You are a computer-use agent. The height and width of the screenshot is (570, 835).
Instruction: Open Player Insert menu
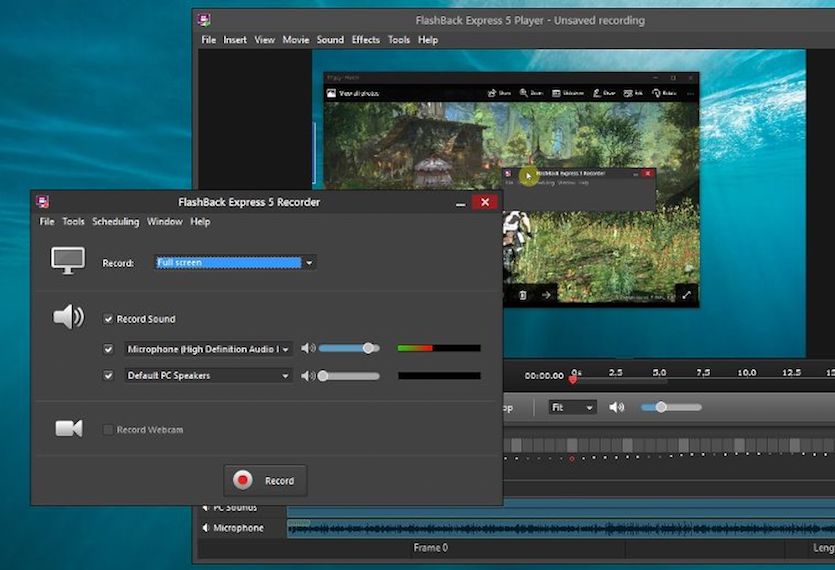click(235, 40)
